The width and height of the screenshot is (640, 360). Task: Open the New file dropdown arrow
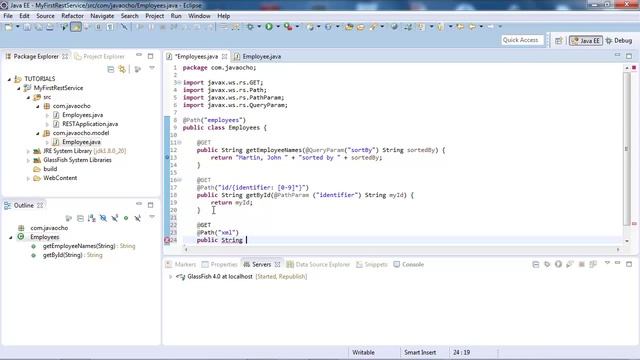pos(18,27)
